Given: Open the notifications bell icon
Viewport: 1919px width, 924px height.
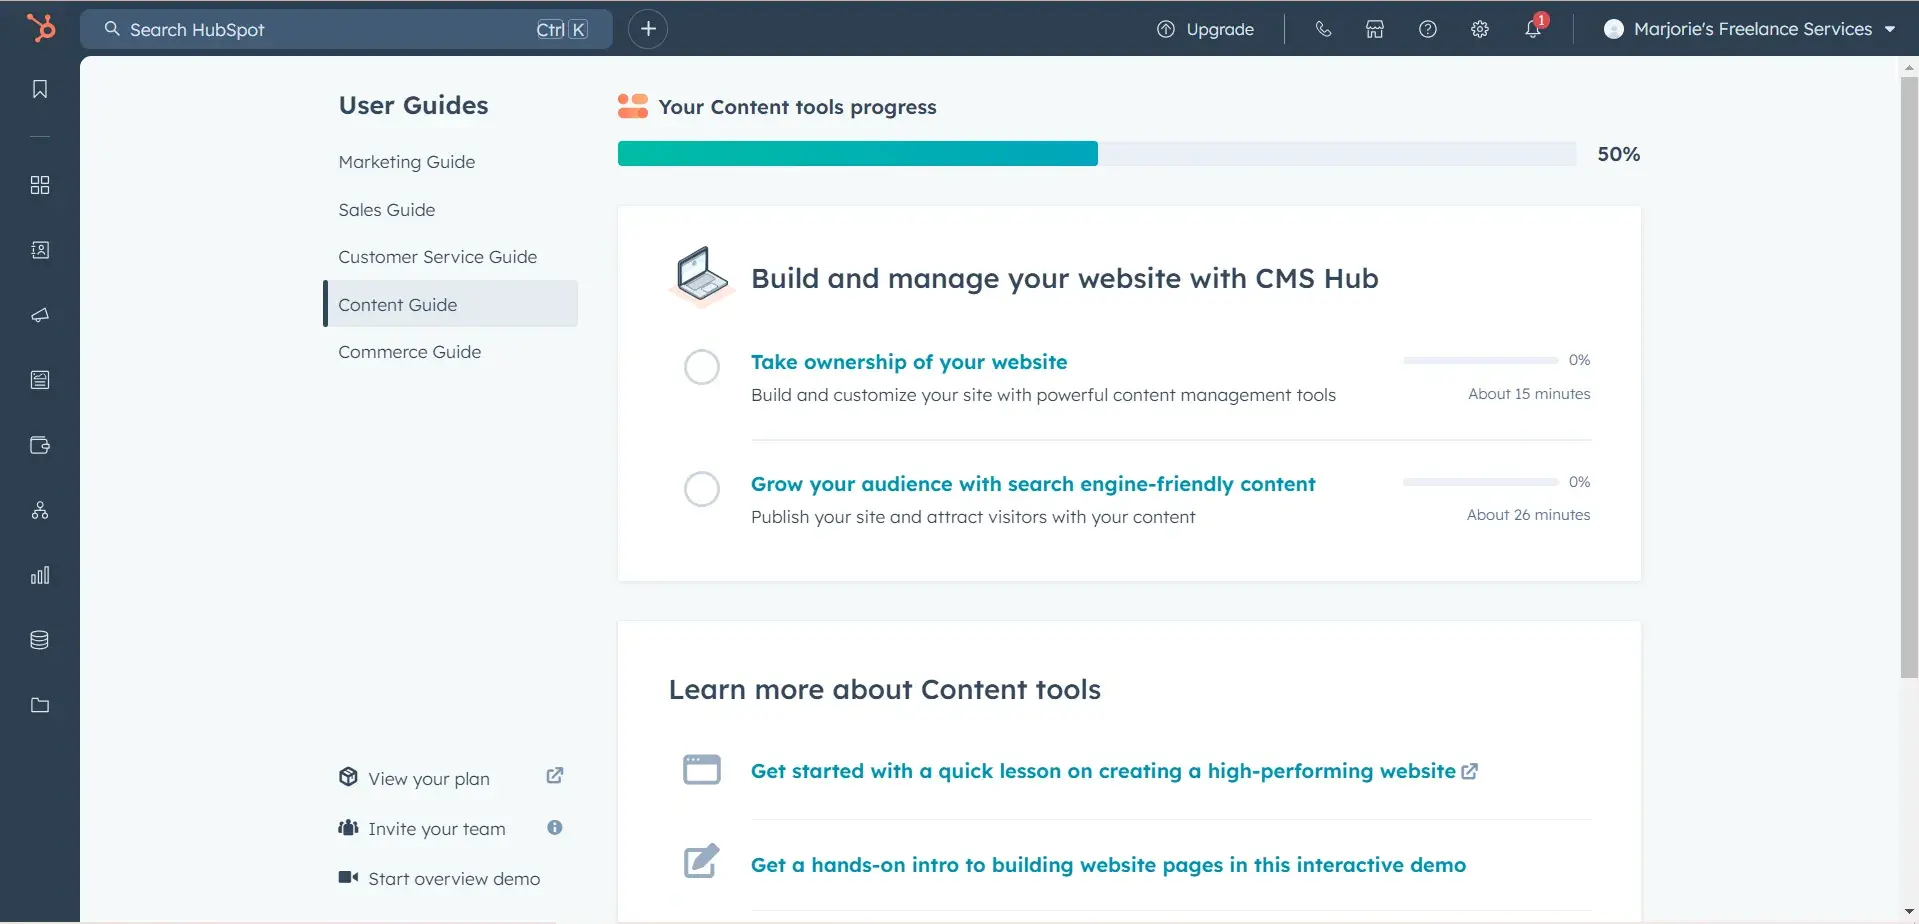Looking at the screenshot, I should coord(1533,29).
